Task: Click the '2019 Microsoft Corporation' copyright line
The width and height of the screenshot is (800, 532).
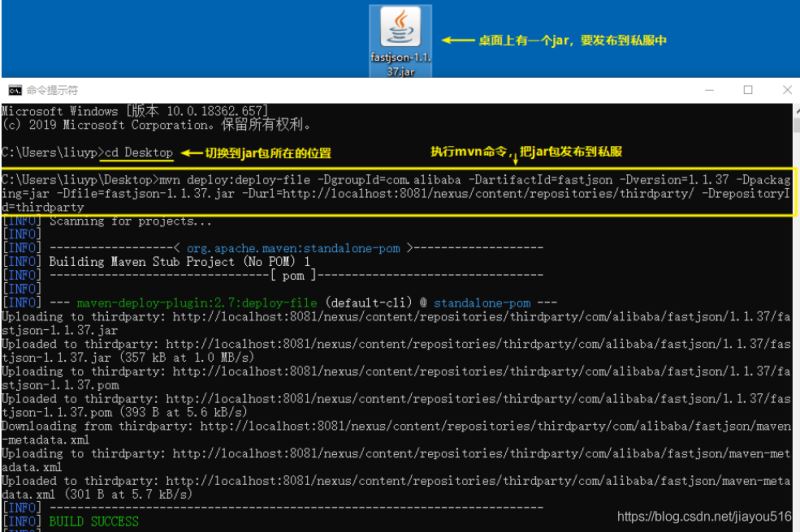Action: pyautogui.click(x=156, y=124)
